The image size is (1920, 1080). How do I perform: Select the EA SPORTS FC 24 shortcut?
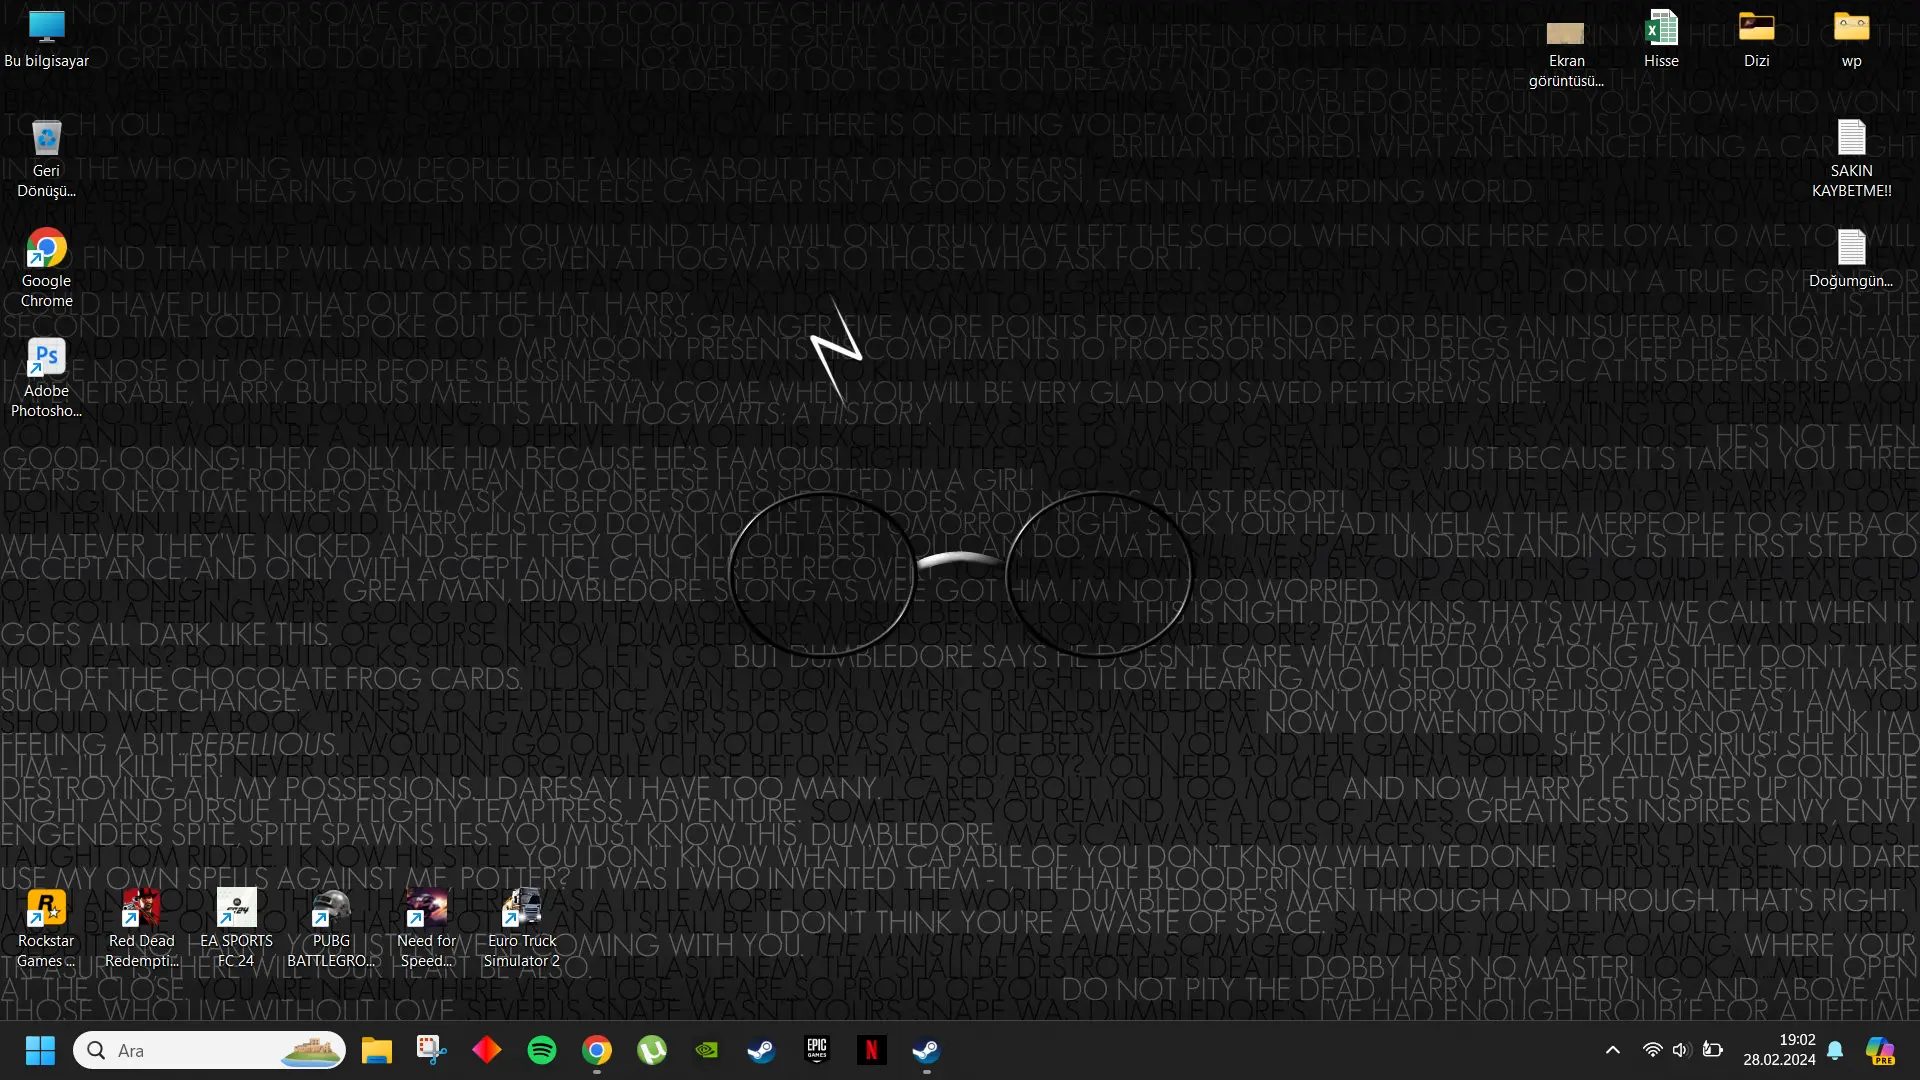pyautogui.click(x=236, y=929)
